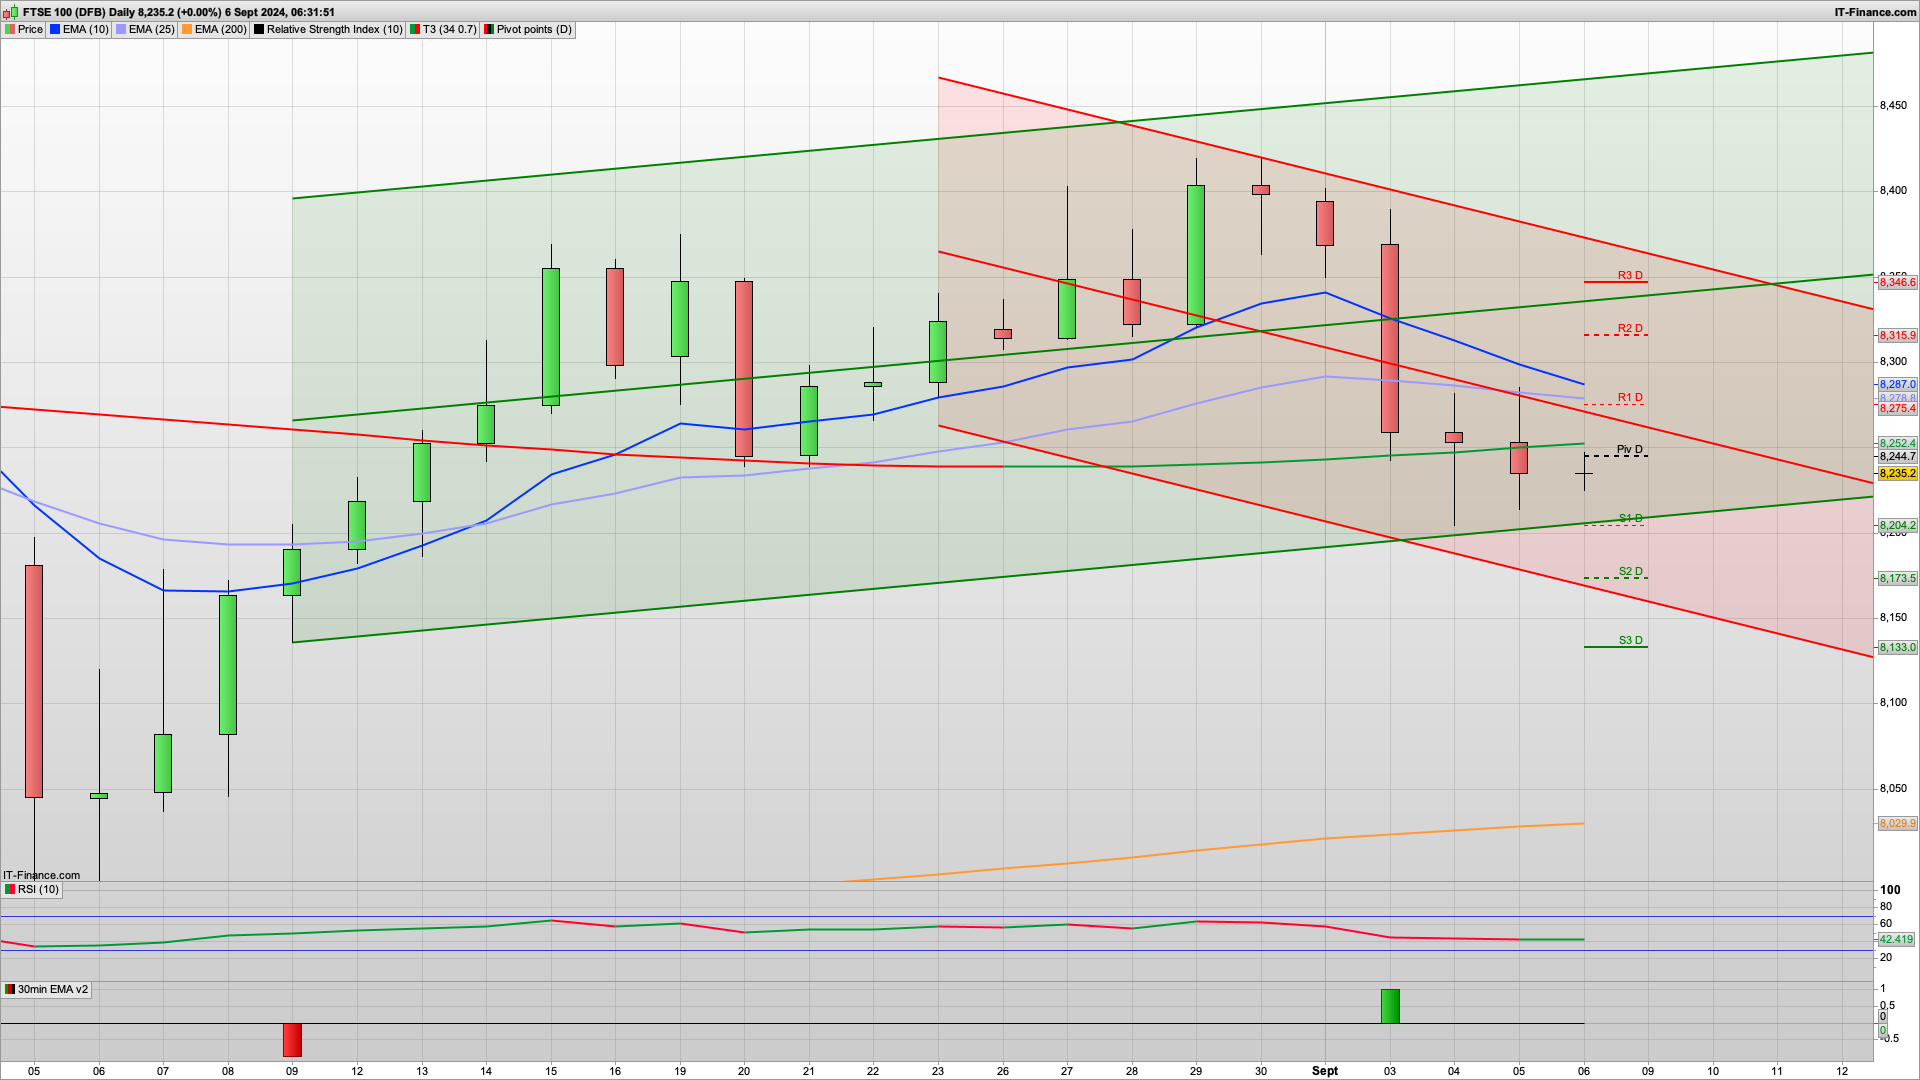1920x1080 pixels.
Task: Click the IT-Finance.com watermark link above RSI panel
Action: 41,875
